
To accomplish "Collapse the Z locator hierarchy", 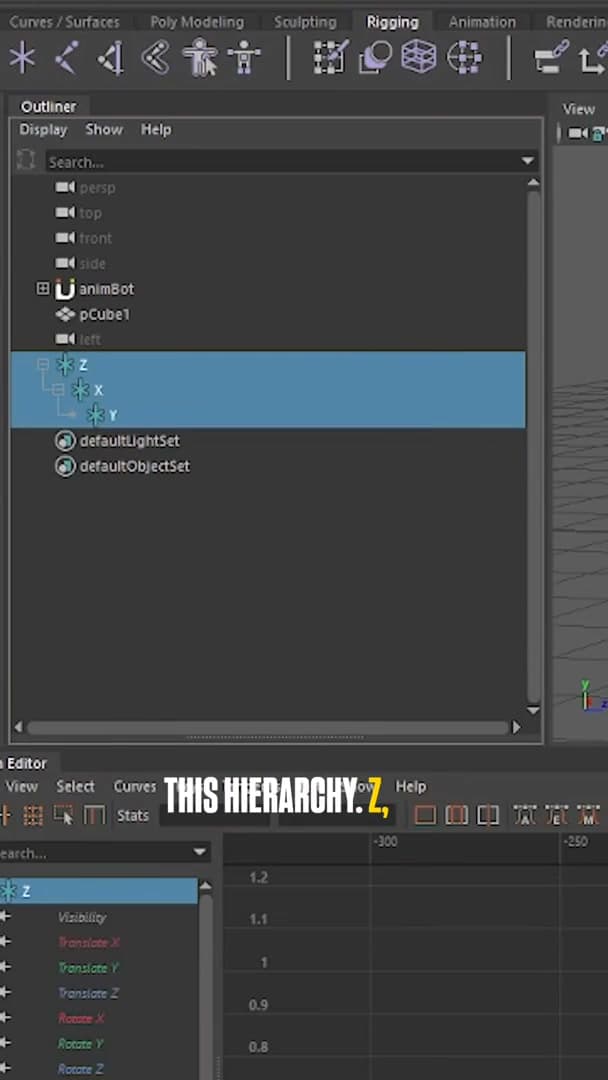I will [43, 364].
